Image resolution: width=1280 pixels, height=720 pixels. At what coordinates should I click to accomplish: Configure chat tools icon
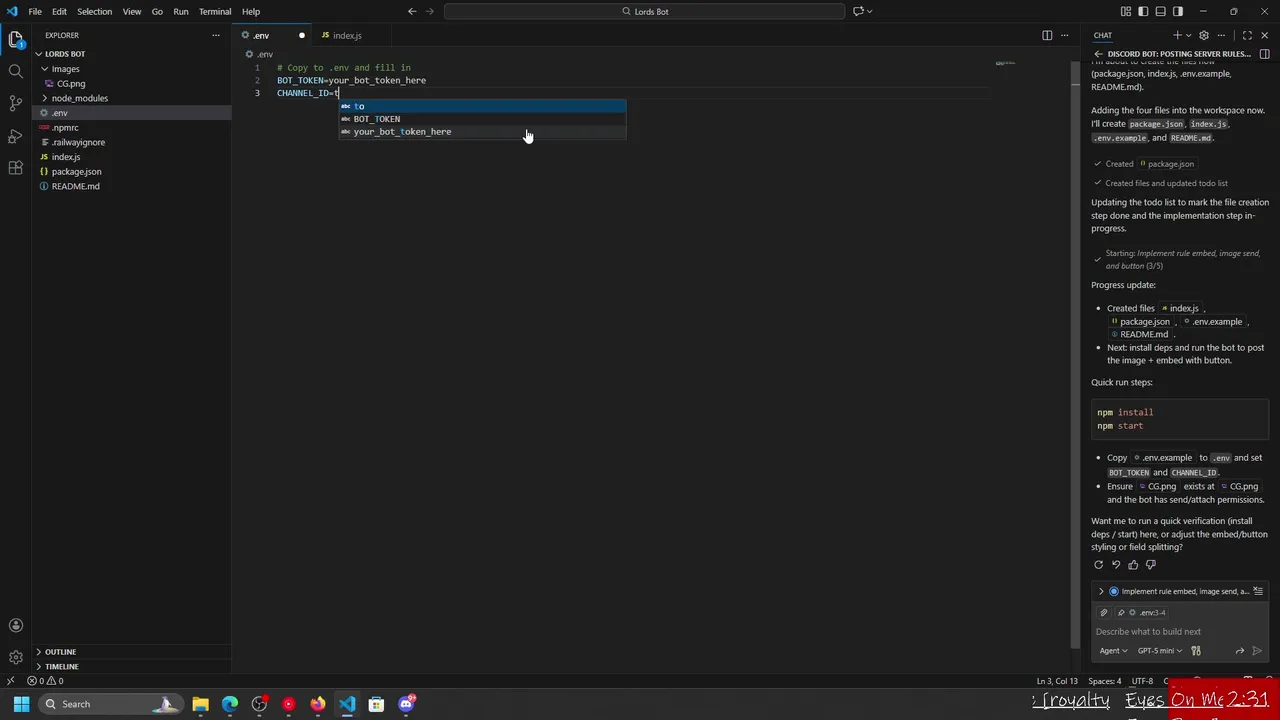(x=1195, y=651)
